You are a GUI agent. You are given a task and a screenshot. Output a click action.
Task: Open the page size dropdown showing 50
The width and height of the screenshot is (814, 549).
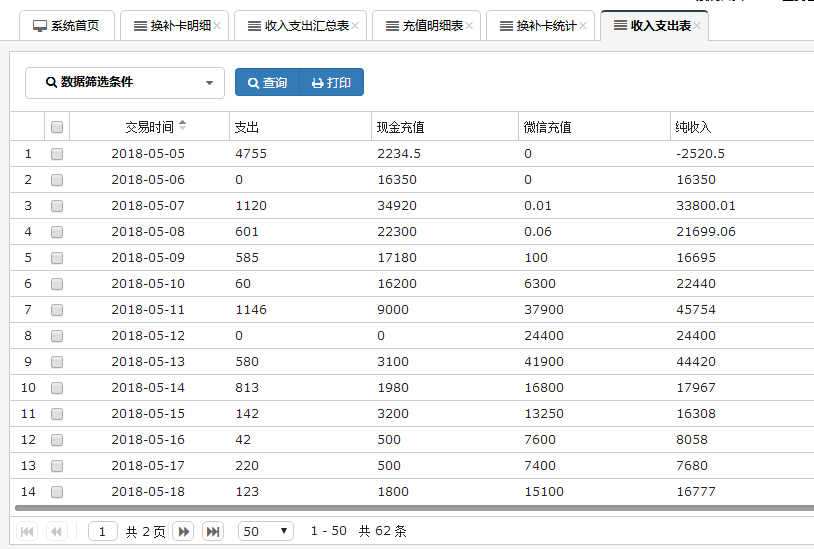pyautogui.click(x=265, y=531)
